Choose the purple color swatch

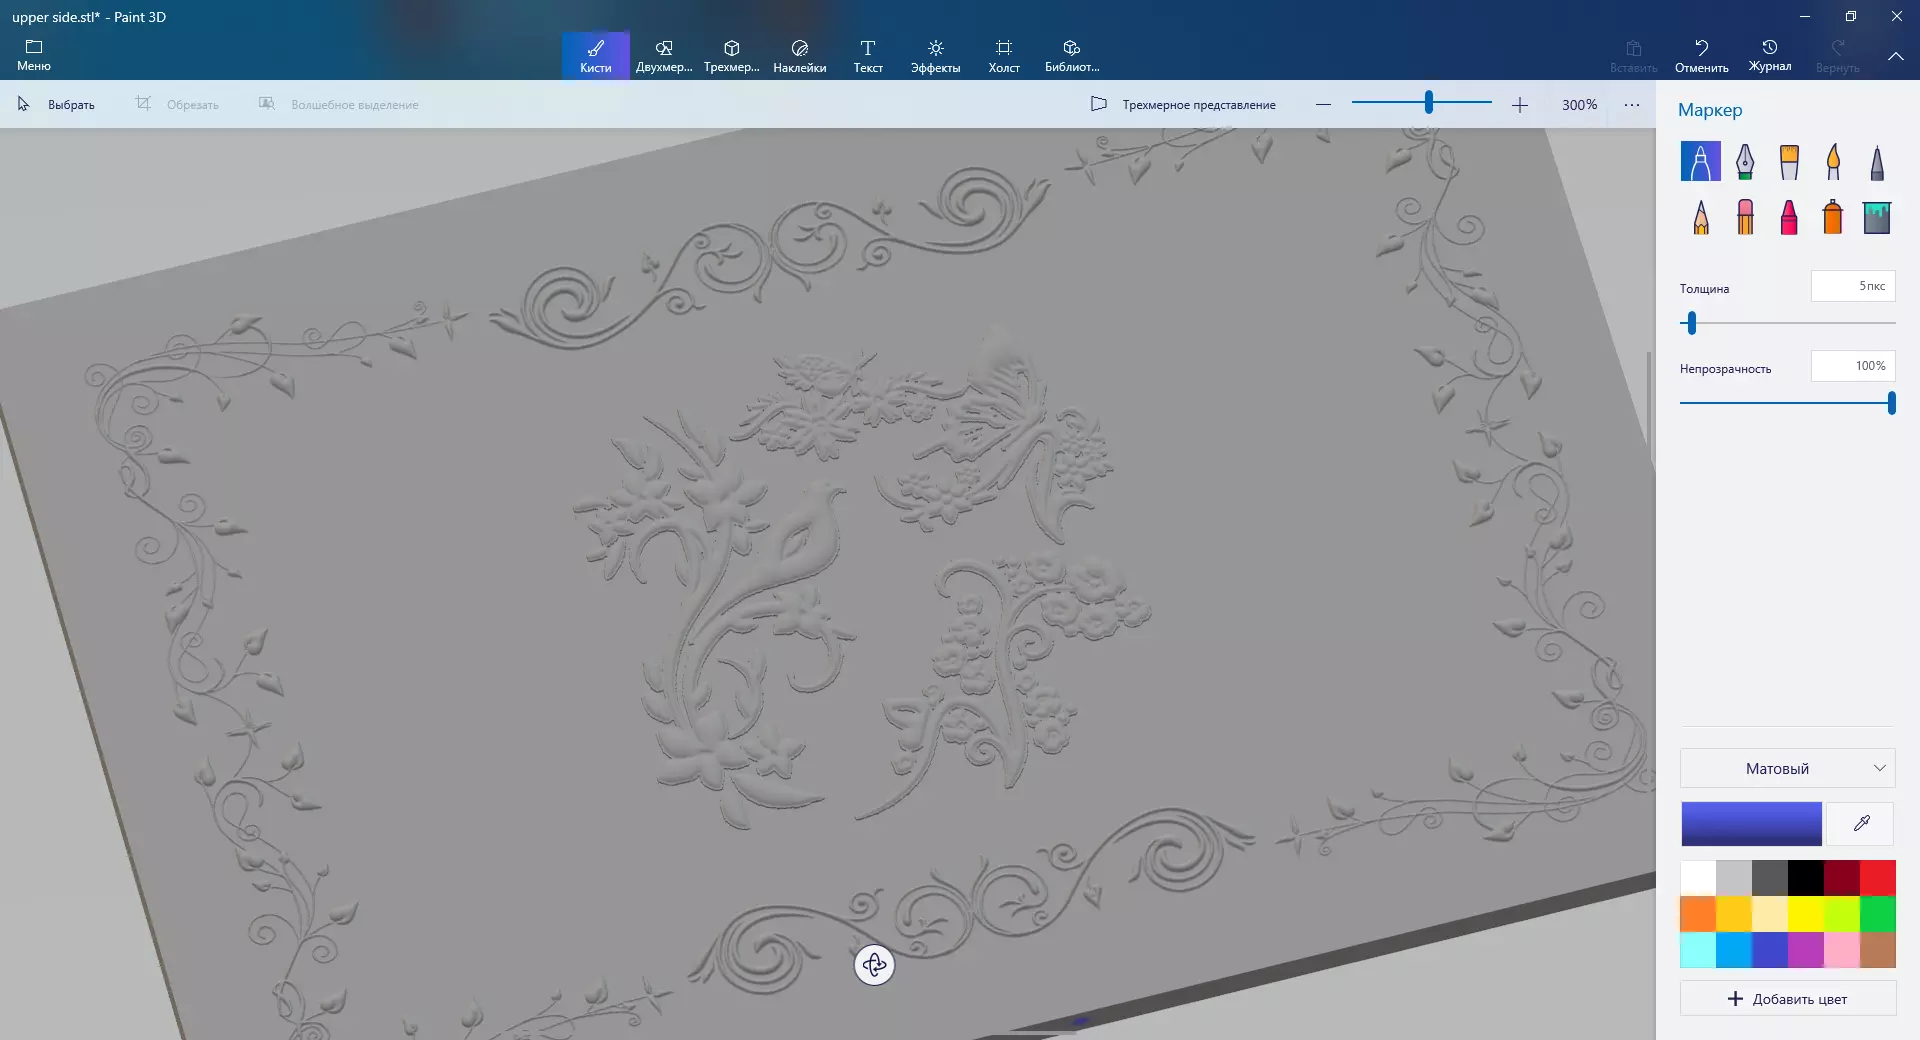click(x=1806, y=950)
